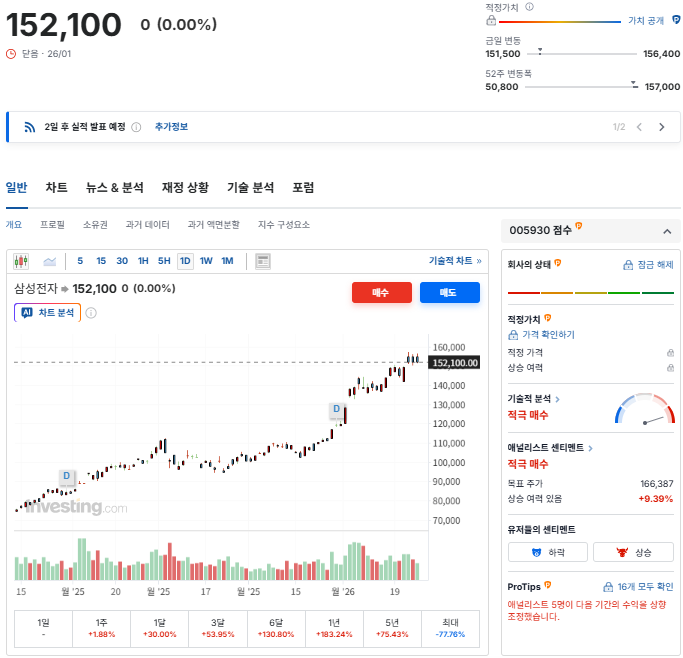Select the 1W chart interval
This screenshot has width=683, height=658.
206,261
